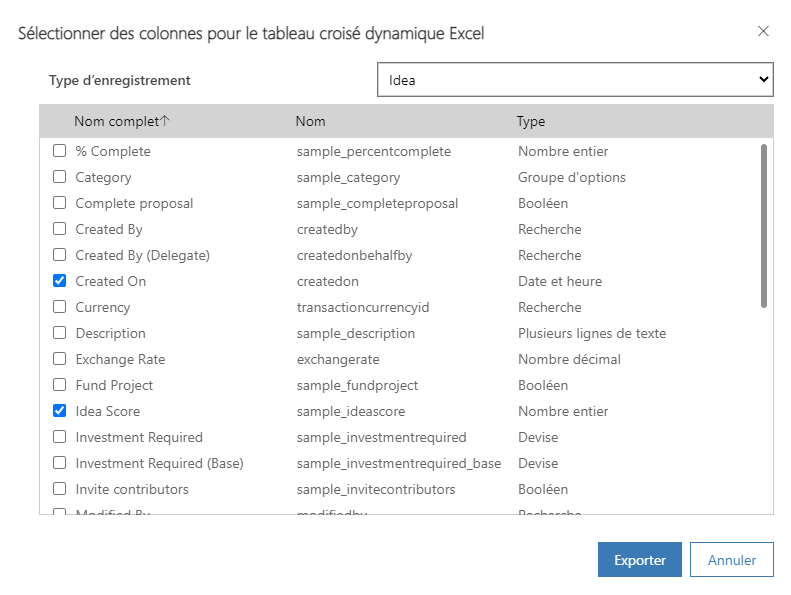The image size is (791, 595).
Task: Tick the Exchange Rate checkbox
Action: coord(60,359)
